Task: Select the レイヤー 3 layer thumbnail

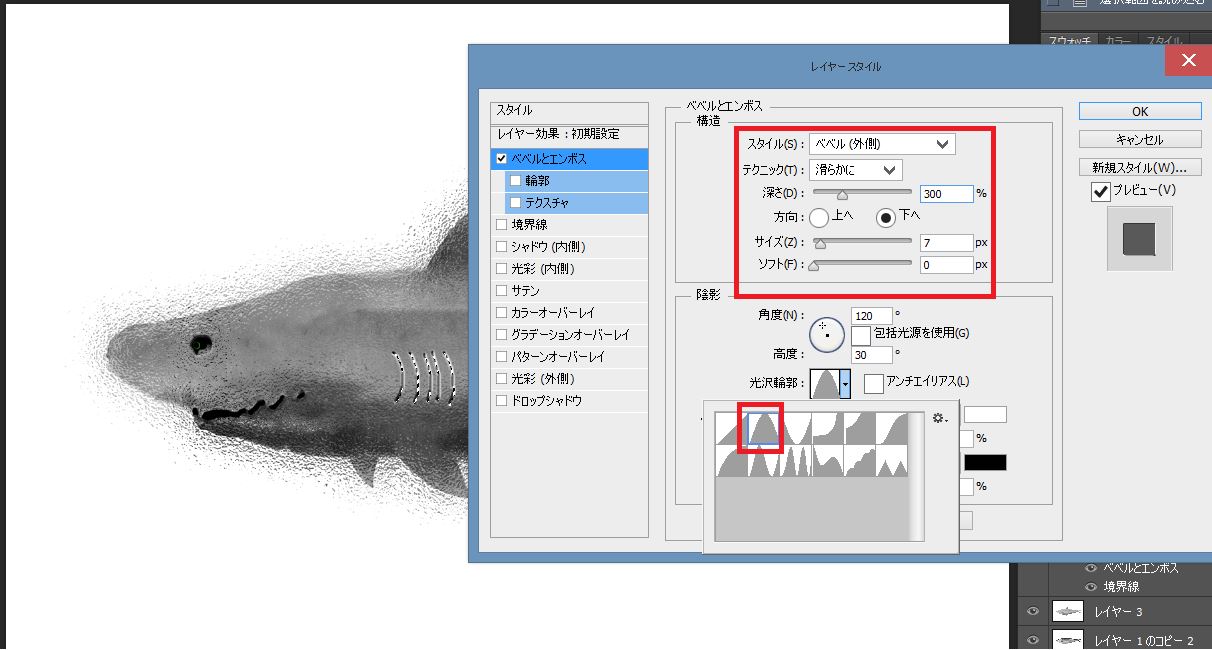Action: pos(1068,612)
